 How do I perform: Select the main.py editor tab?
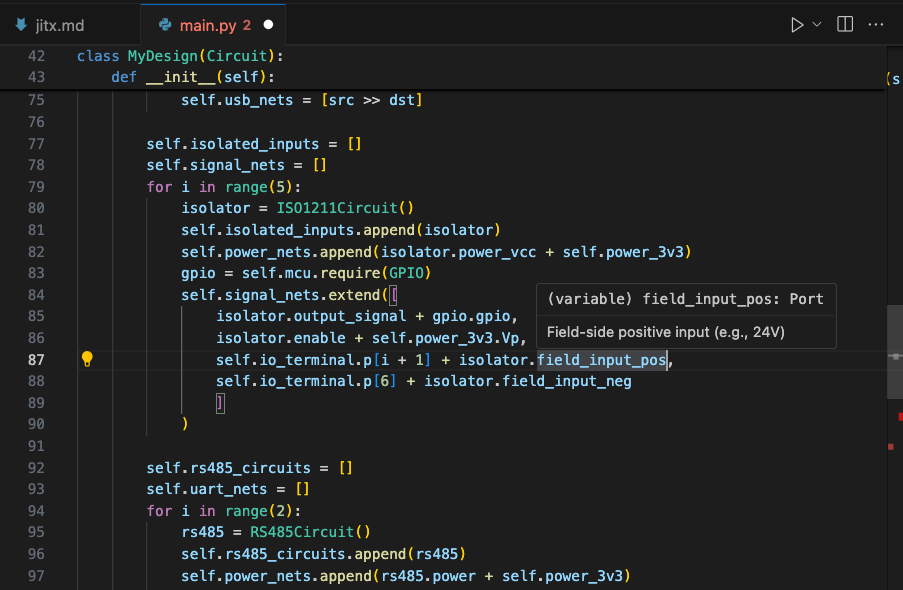tap(206, 24)
